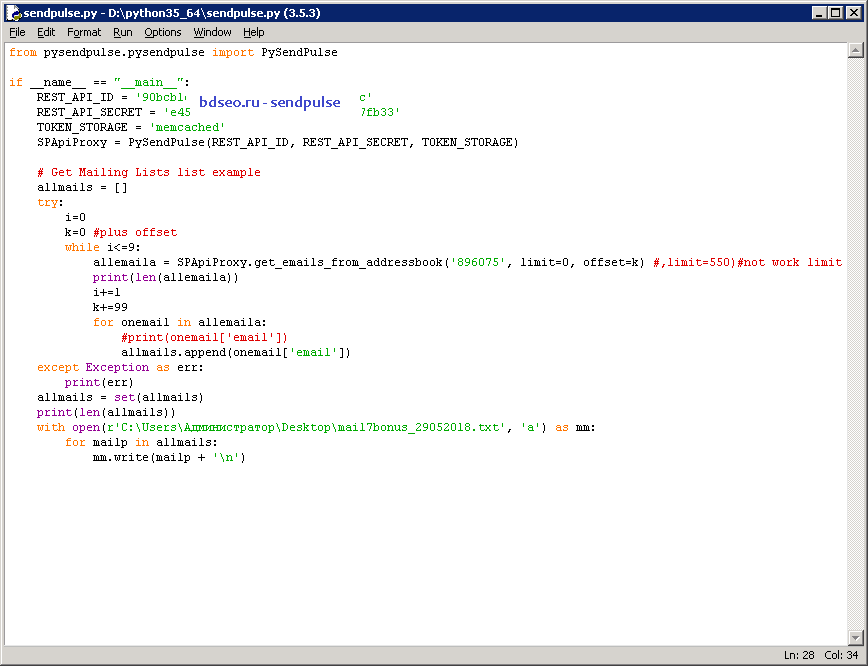Click on the 'while i<=9:' line
The height and width of the screenshot is (666, 868).
point(102,247)
